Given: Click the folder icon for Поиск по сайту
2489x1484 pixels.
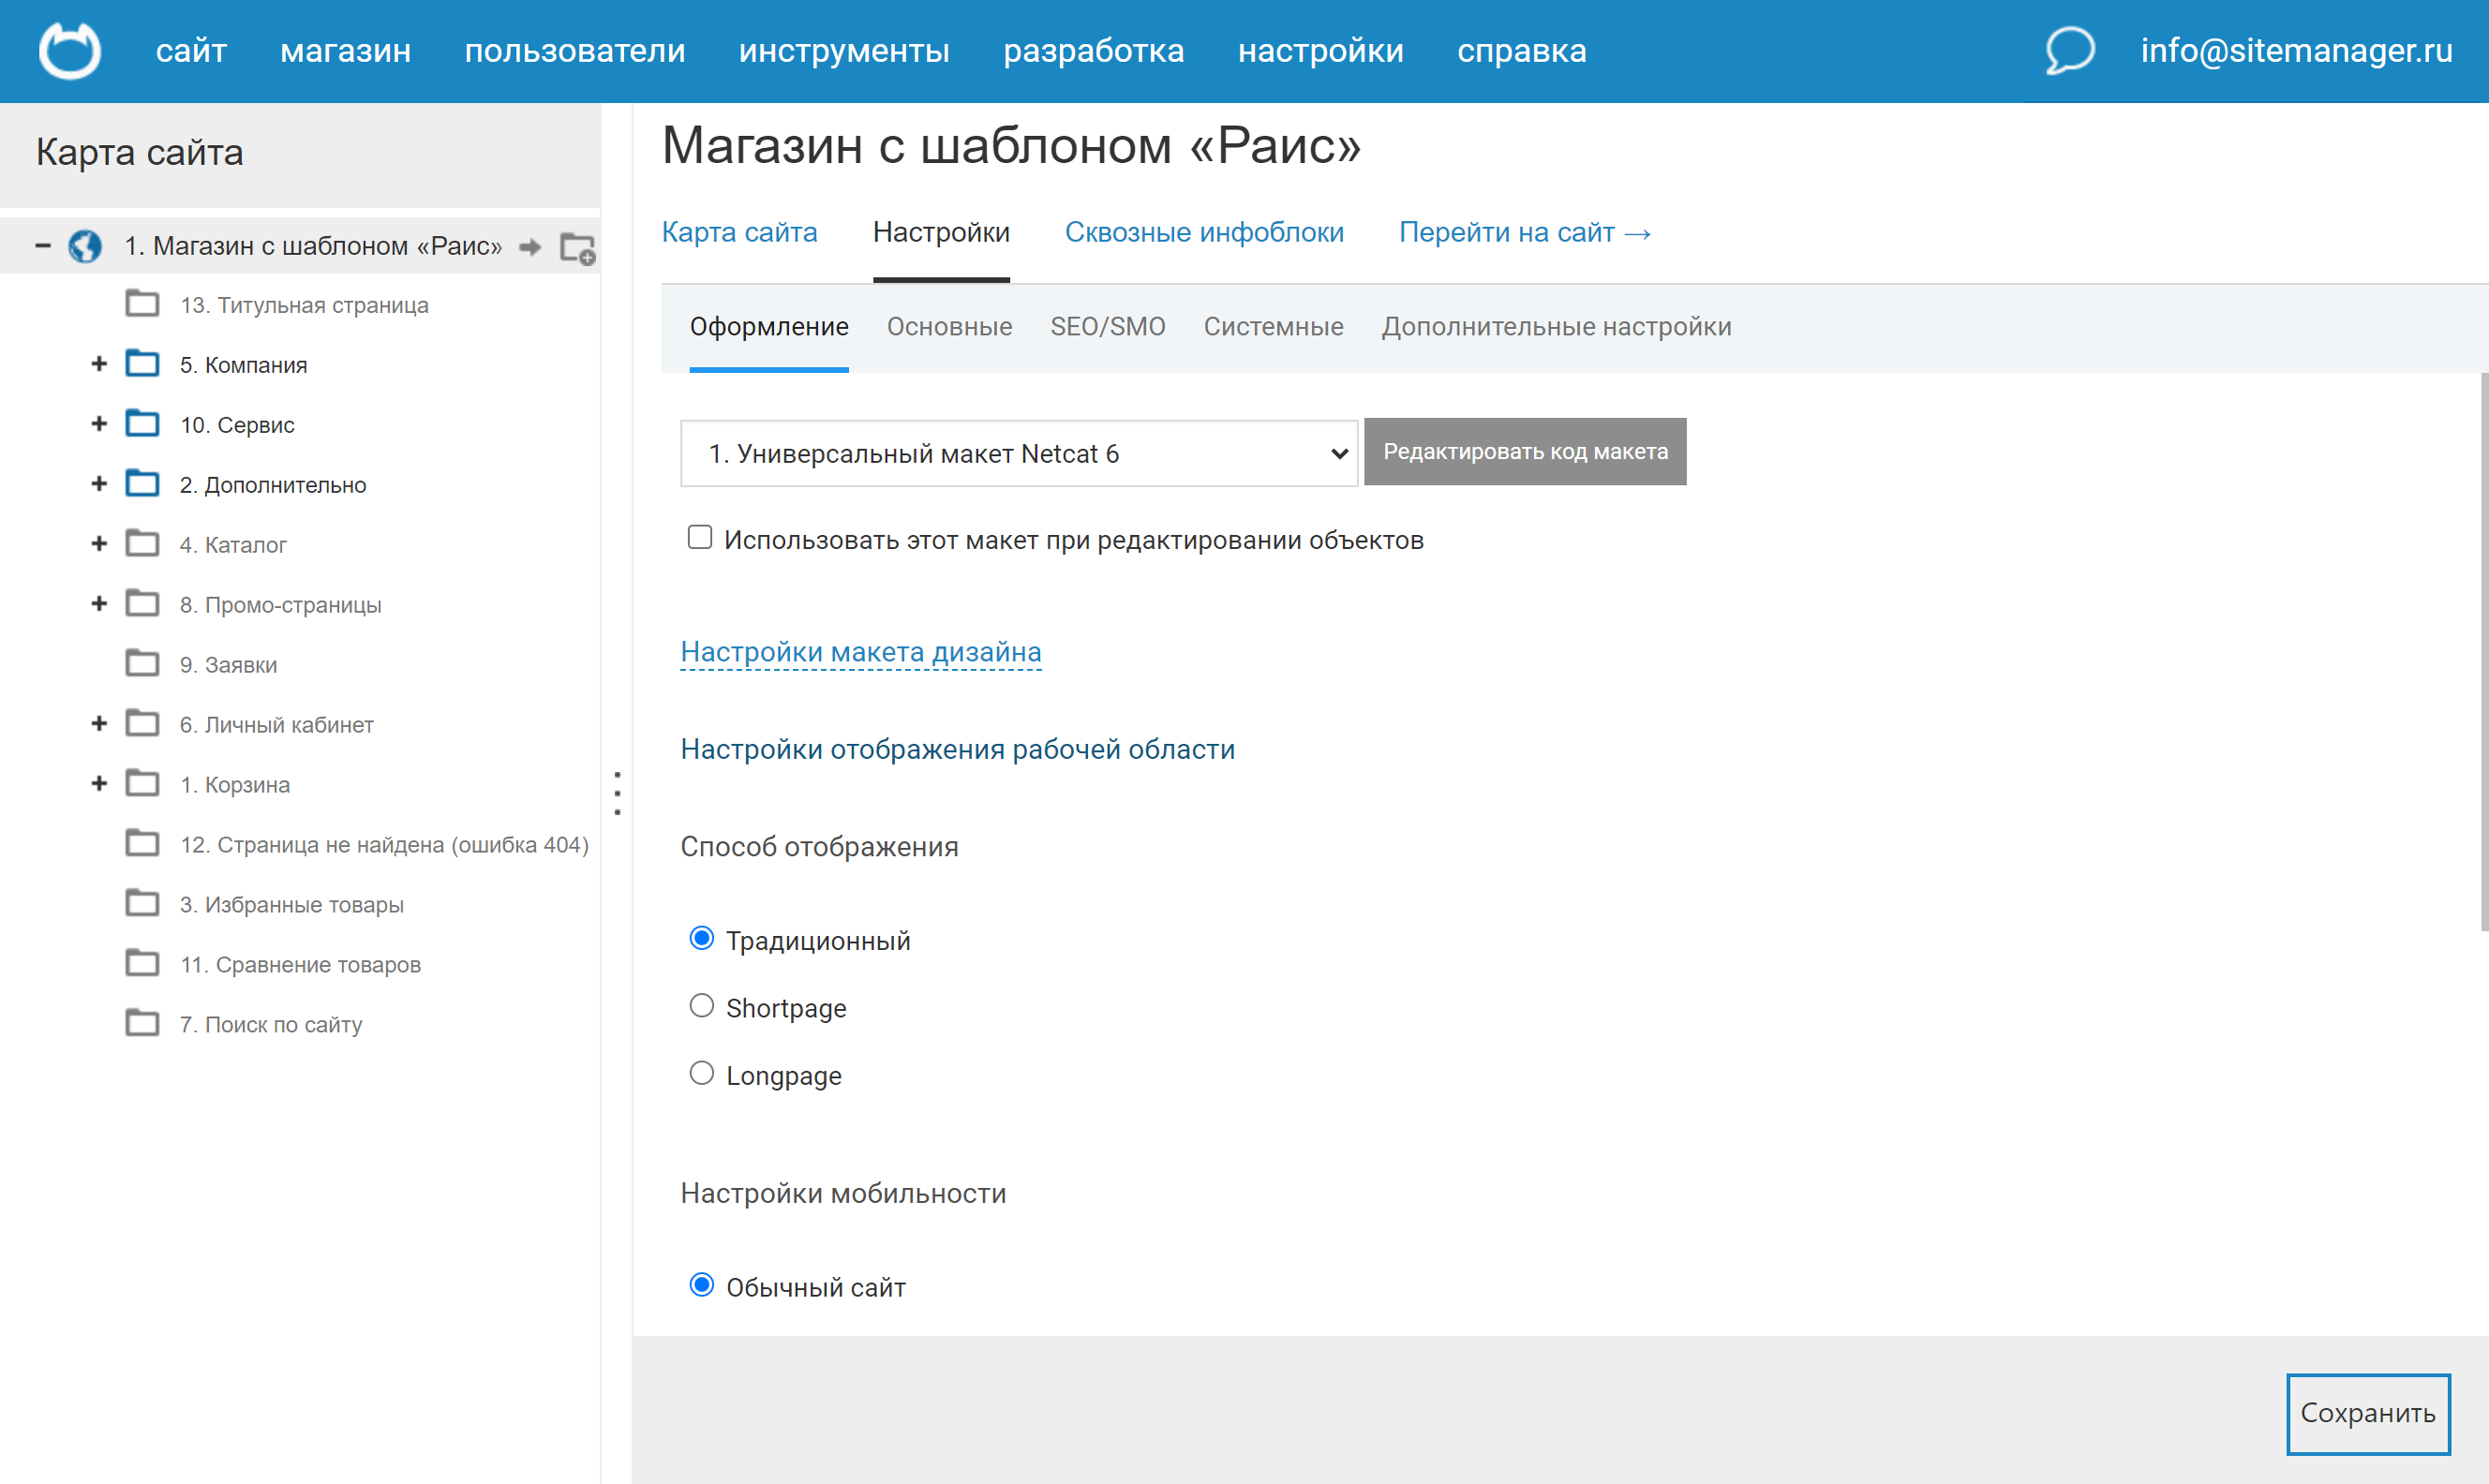Looking at the screenshot, I should [142, 1023].
